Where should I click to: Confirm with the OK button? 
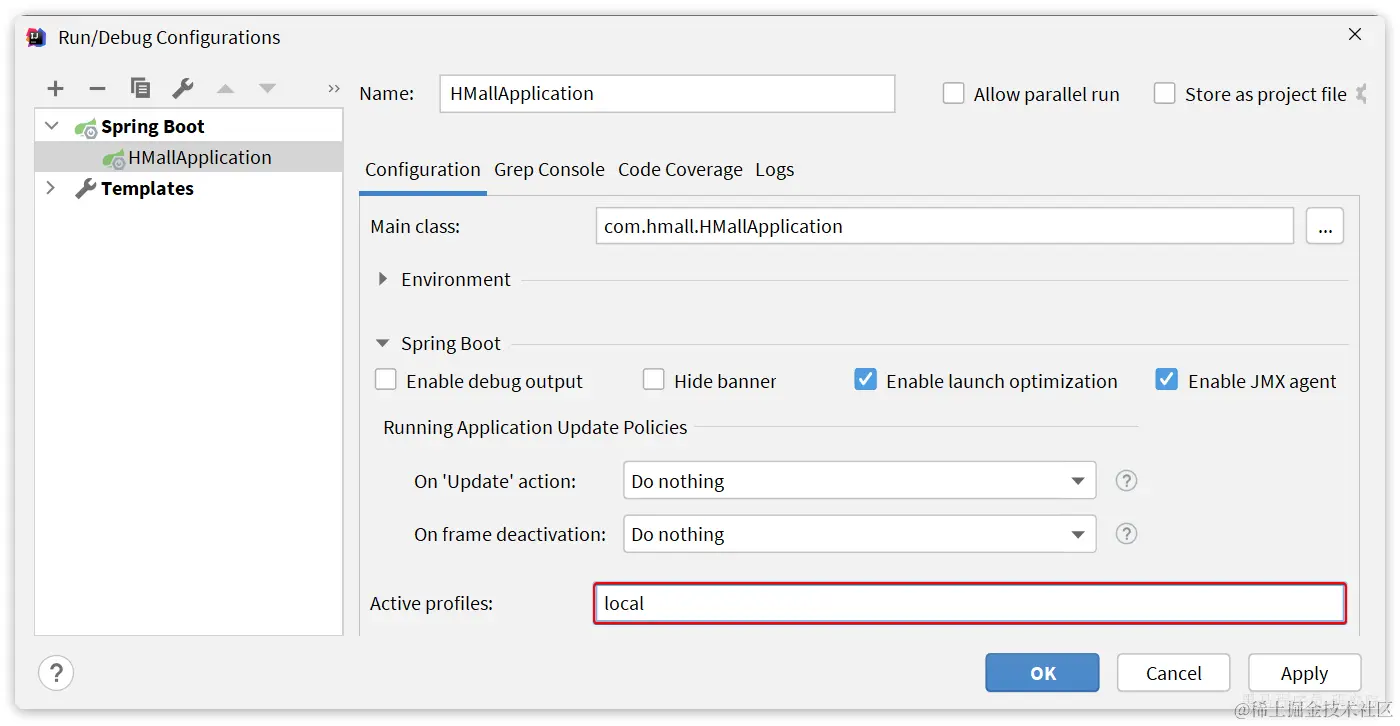click(x=1042, y=673)
